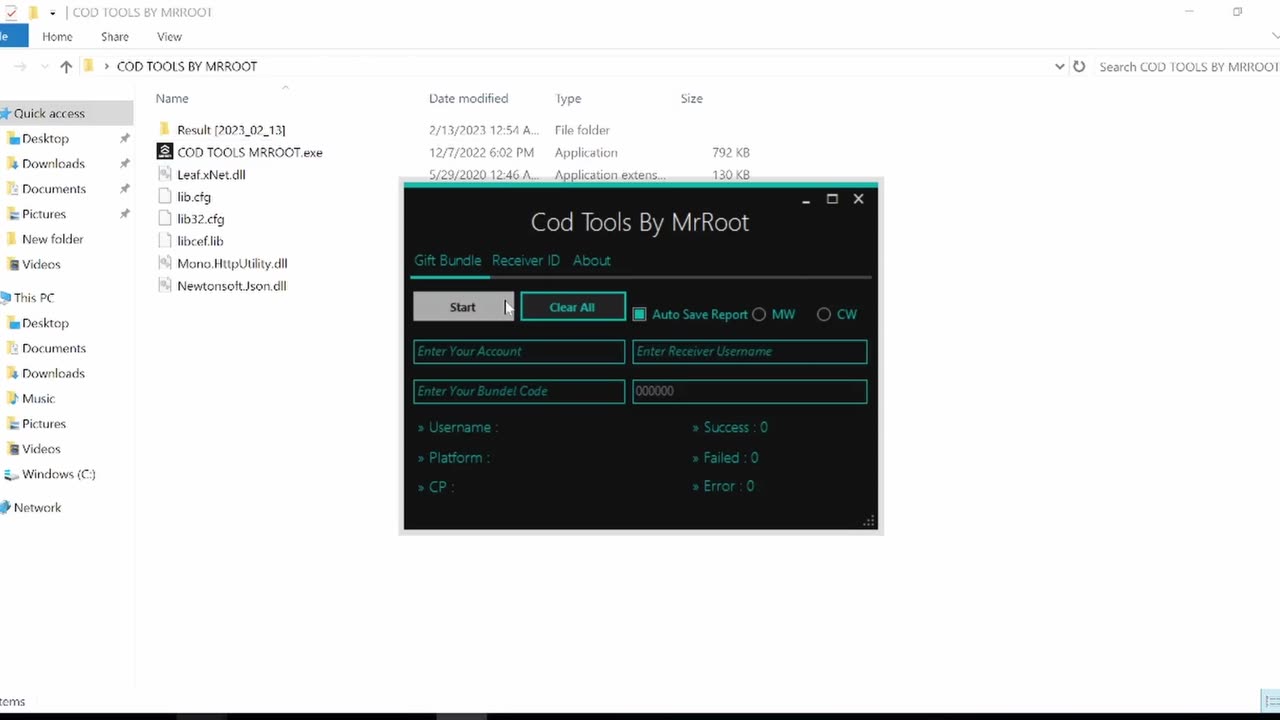
Task: Maximize the Cod Tools window
Action: (x=832, y=199)
